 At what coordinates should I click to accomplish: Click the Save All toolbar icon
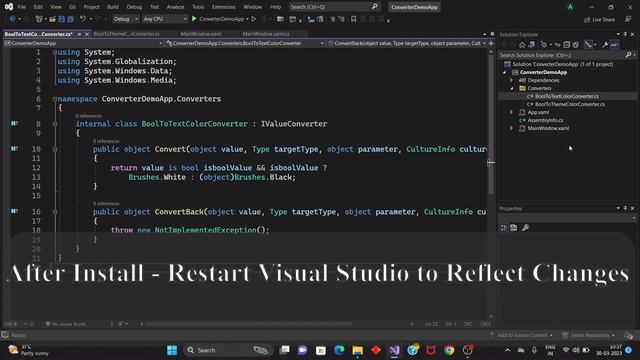click(71, 19)
